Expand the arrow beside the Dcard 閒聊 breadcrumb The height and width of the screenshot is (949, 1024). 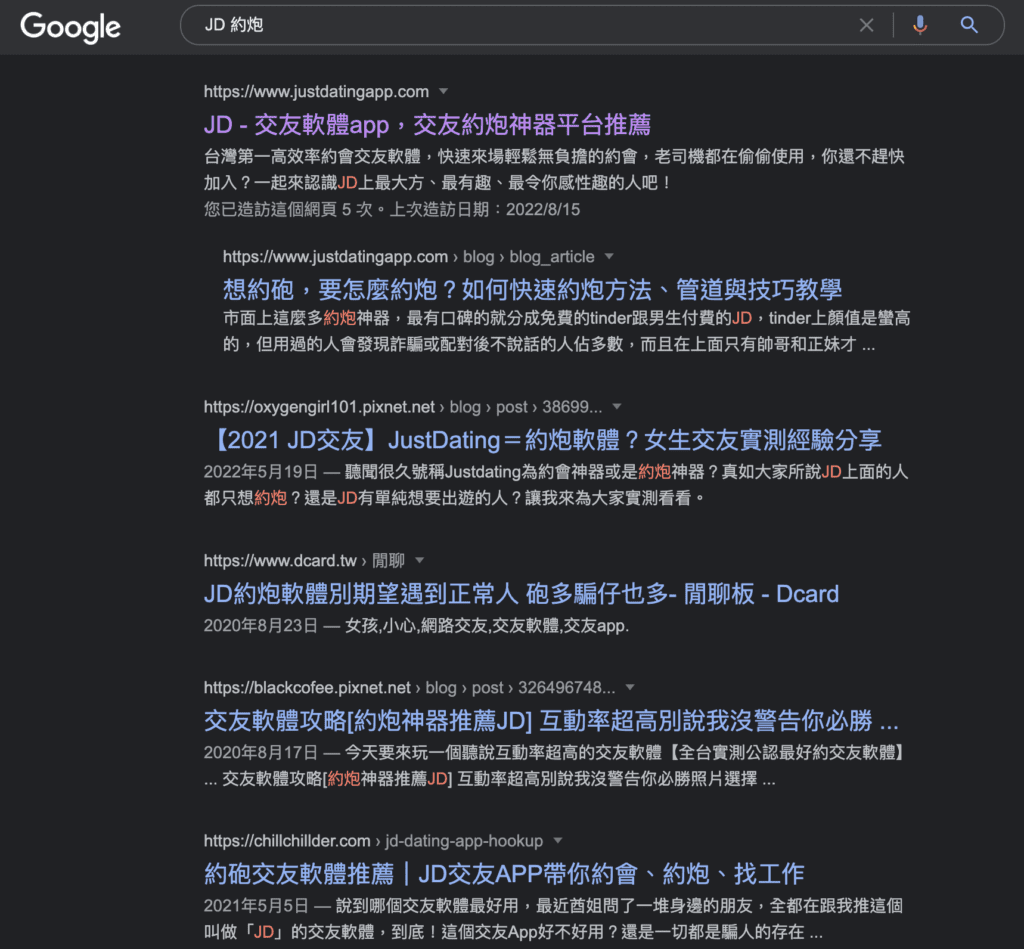click(420, 560)
